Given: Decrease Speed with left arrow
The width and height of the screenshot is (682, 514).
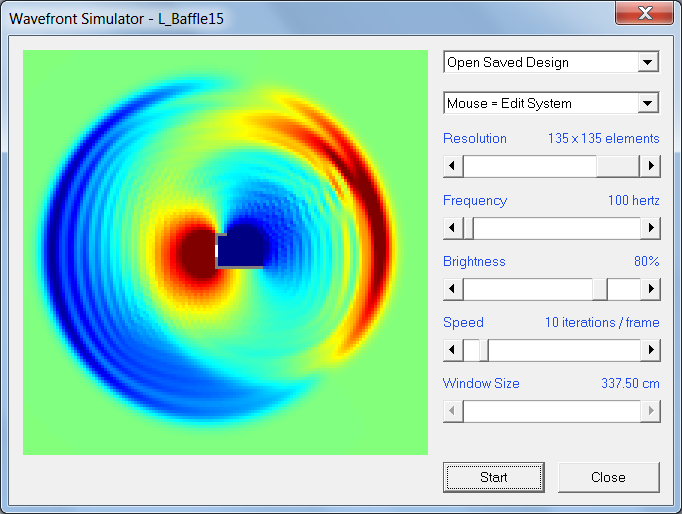Looking at the screenshot, I should click(x=453, y=350).
